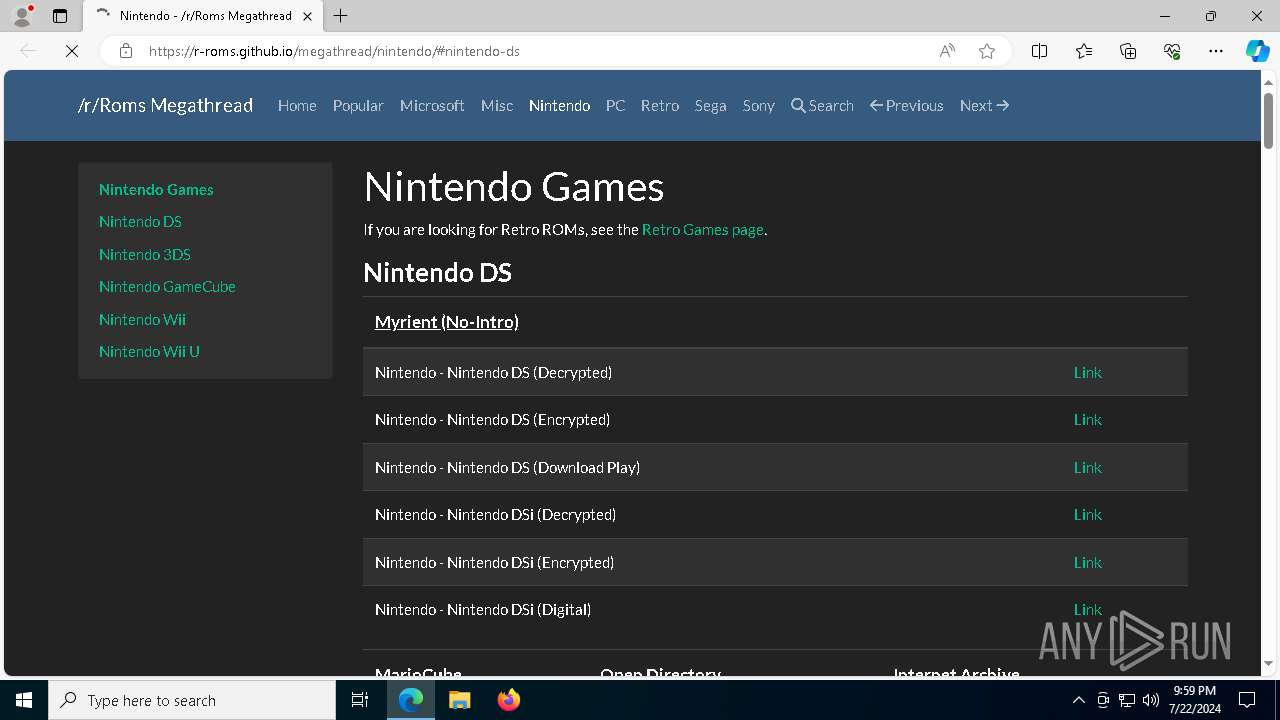Screen dimensions: 1280x720
Task: Open File Explorer from taskbar
Action: tap(459, 700)
